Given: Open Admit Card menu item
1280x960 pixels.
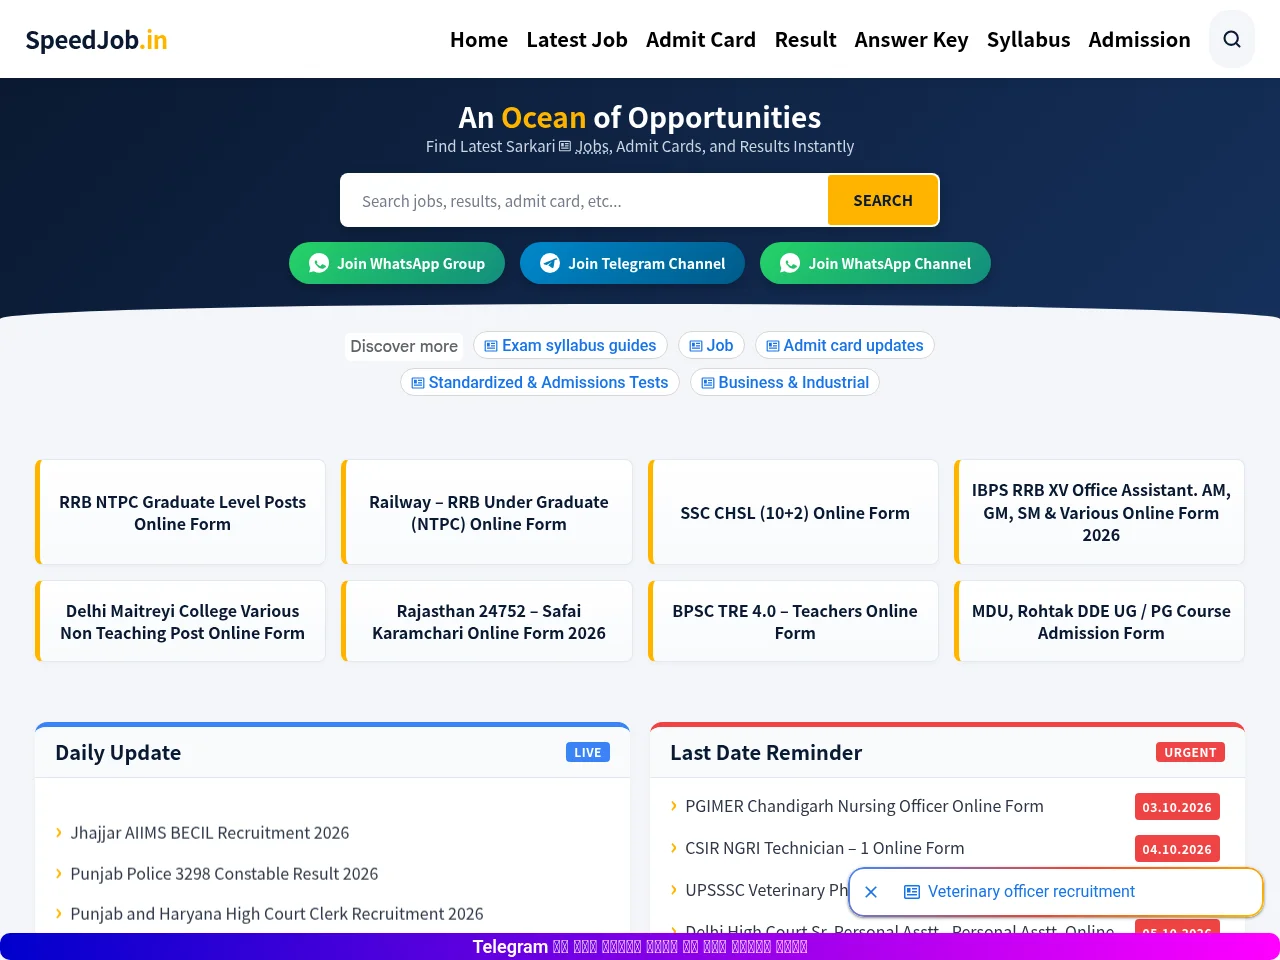Looking at the screenshot, I should (x=701, y=40).
